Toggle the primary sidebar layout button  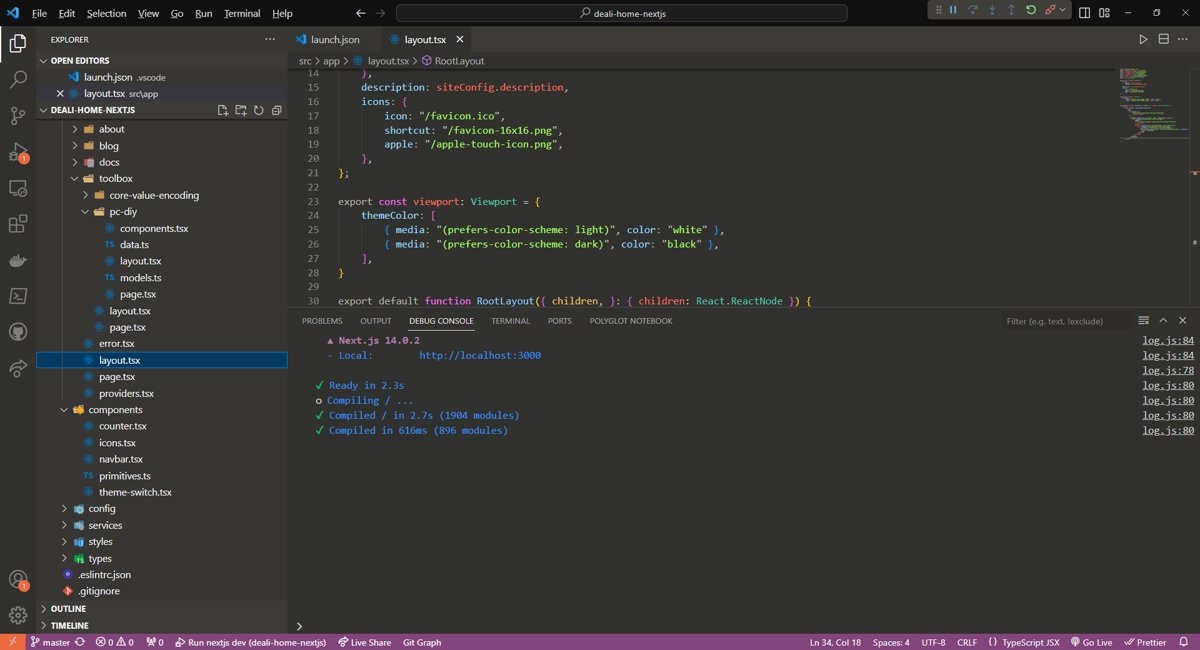point(1086,13)
